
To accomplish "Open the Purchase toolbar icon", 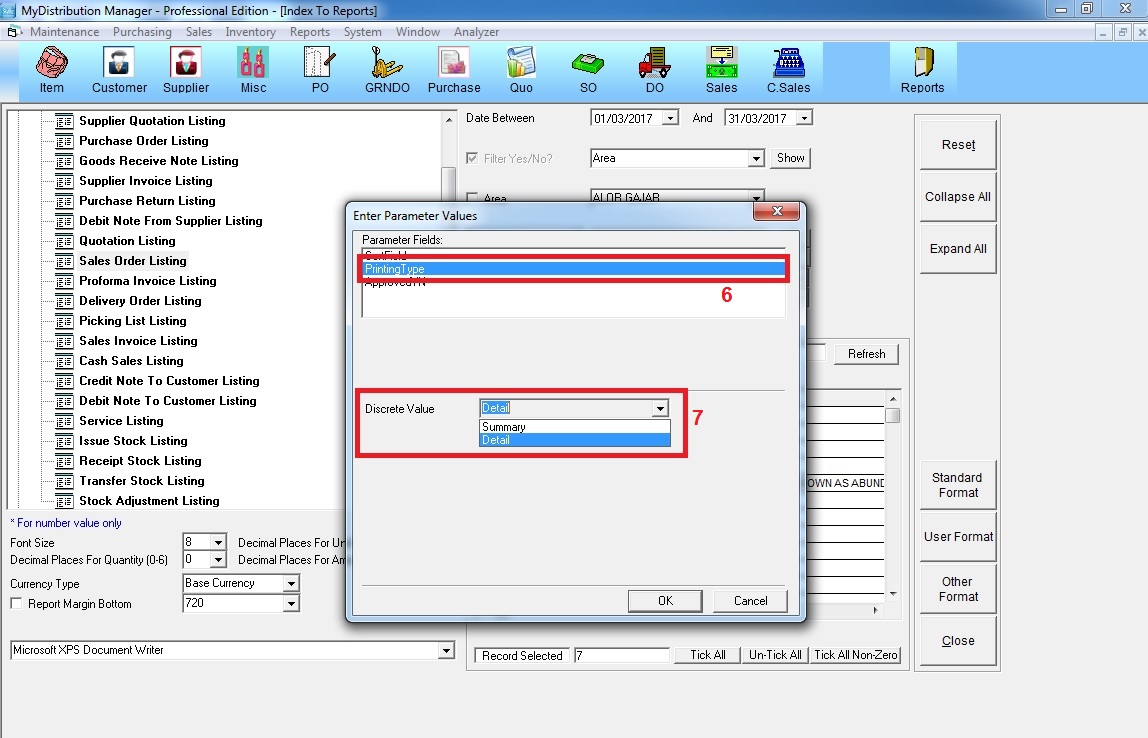I will pyautogui.click(x=454, y=69).
